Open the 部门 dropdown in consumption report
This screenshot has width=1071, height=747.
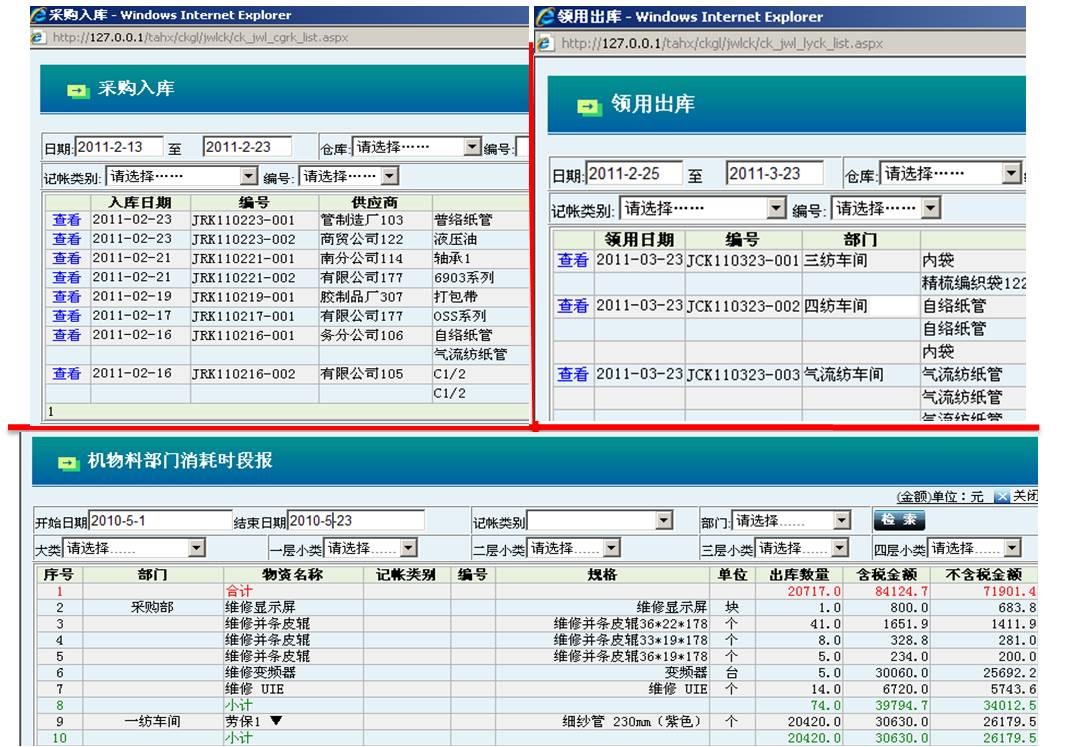click(841, 521)
